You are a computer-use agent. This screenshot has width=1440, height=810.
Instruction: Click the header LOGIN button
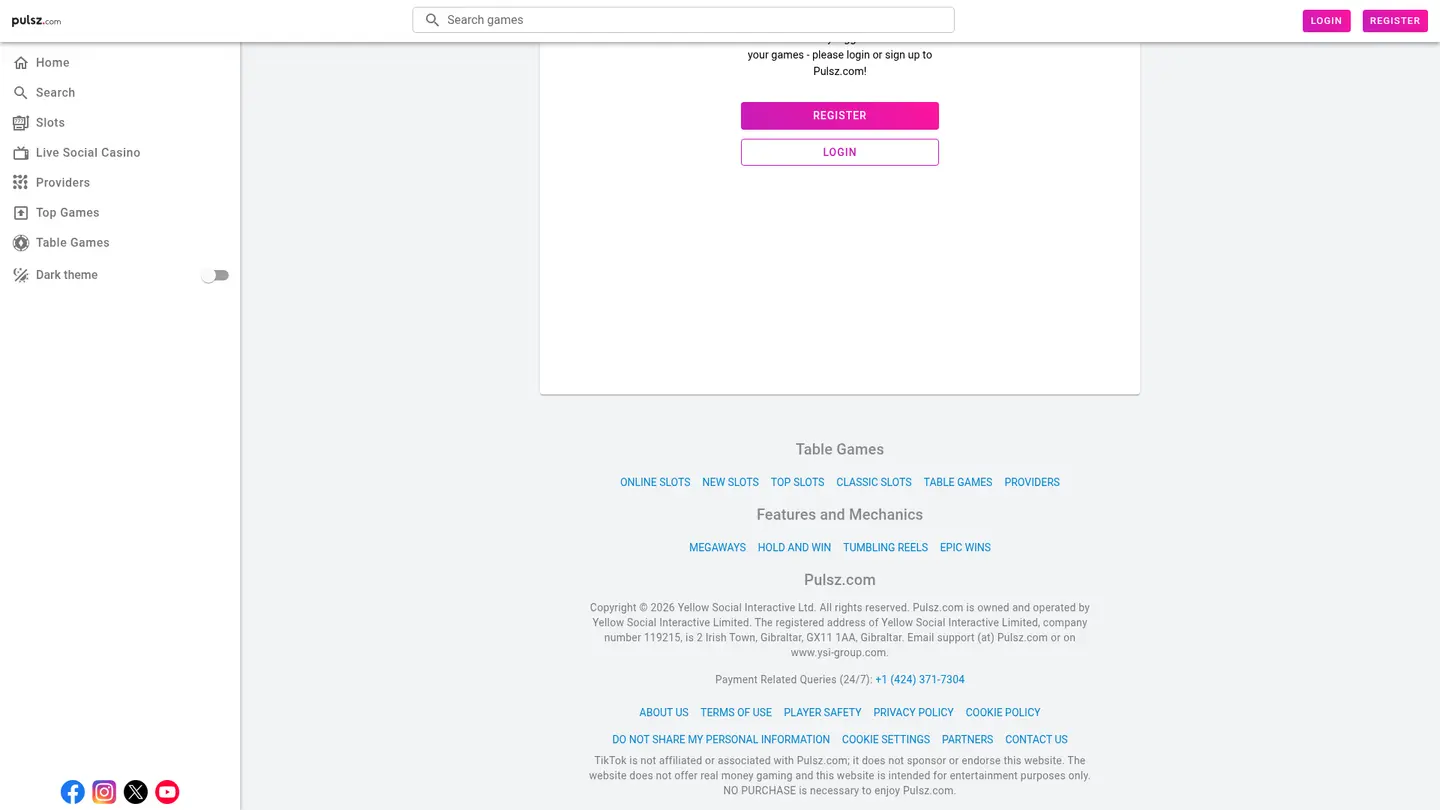click(x=1326, y=21)
